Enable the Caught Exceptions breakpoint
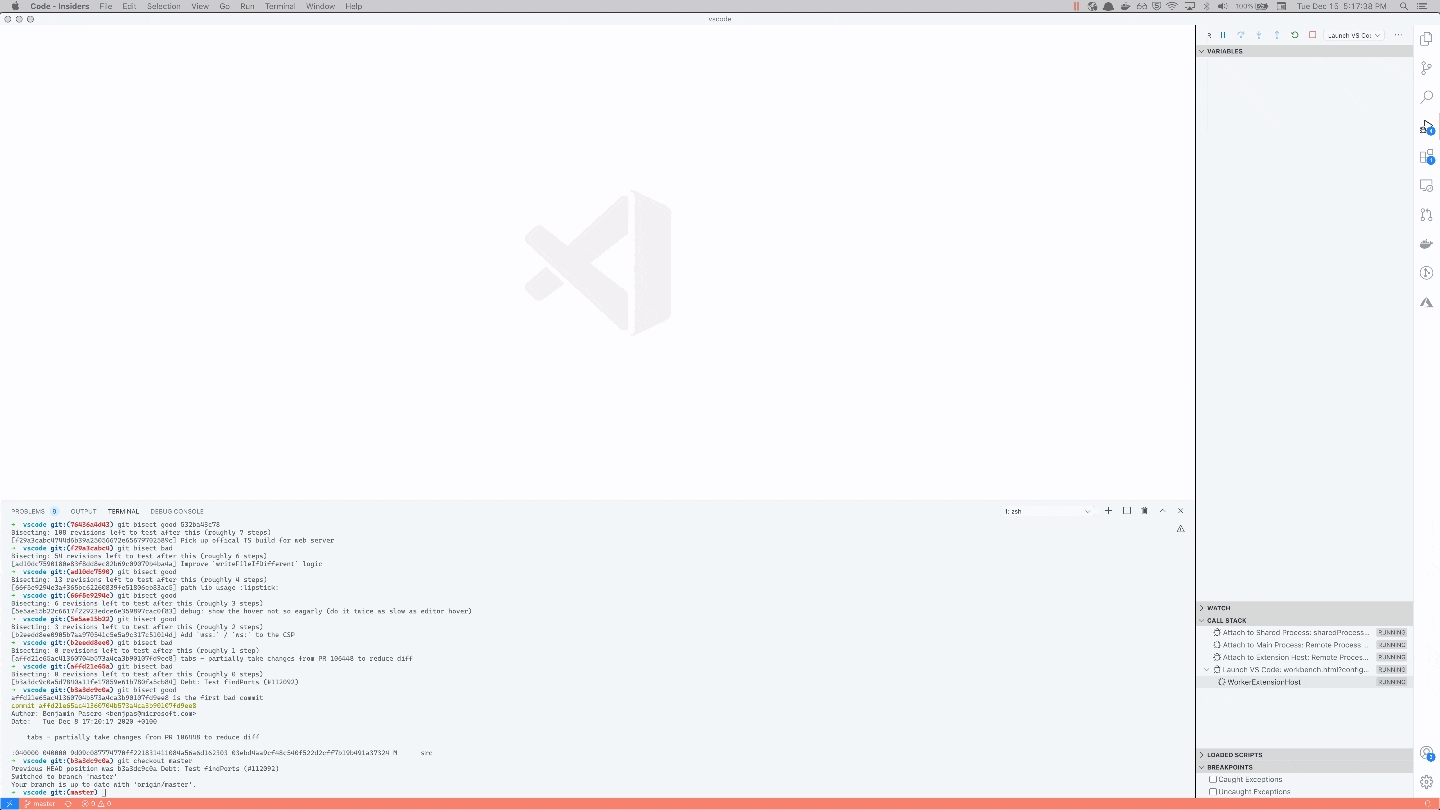1440x810 pixels. point(1214,779)
